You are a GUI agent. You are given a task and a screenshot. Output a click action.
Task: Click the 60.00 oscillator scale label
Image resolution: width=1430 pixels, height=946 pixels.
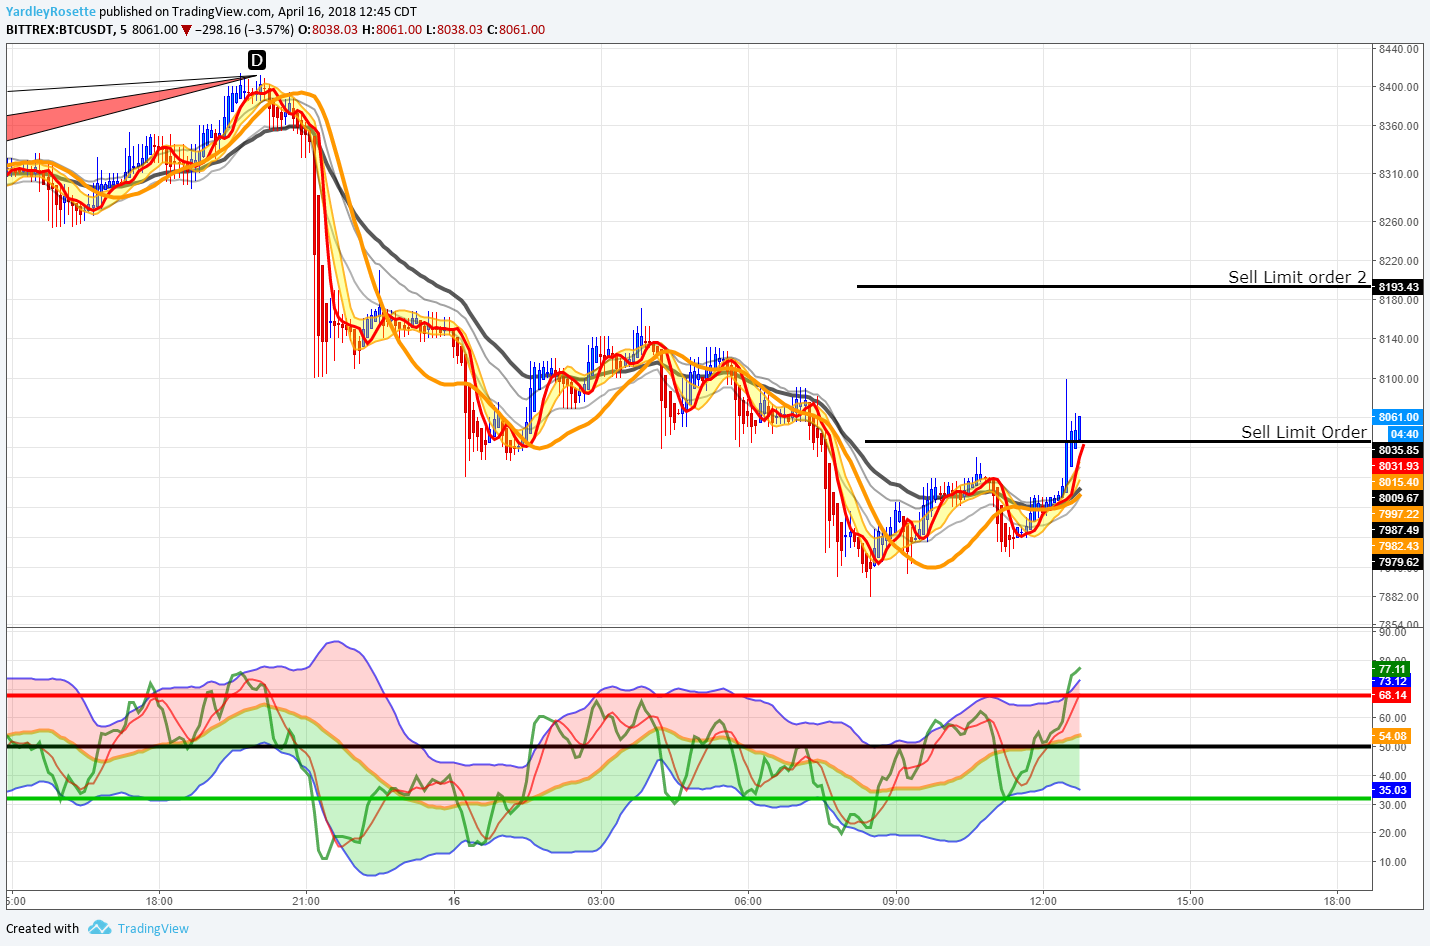tap(1393, 718)
